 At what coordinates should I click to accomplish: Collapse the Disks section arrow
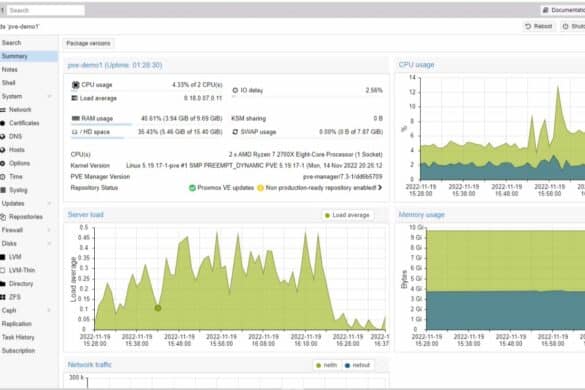point(50,243)
